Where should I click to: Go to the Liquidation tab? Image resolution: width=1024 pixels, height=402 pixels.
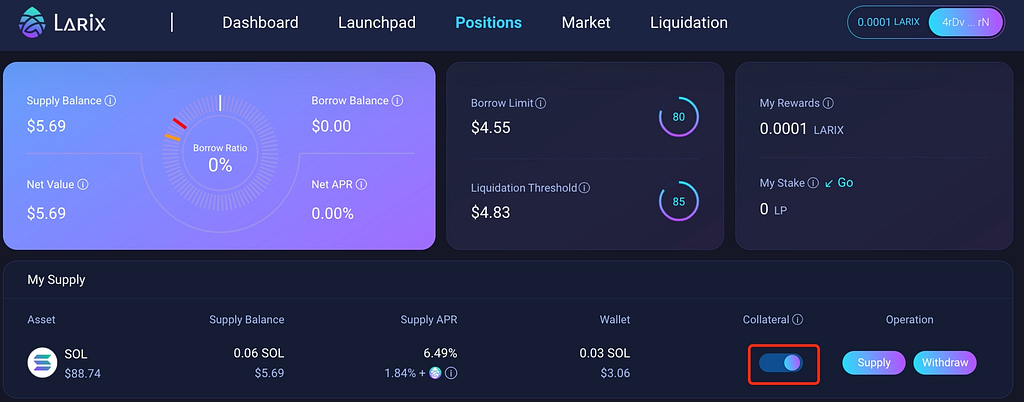(689, 23)
